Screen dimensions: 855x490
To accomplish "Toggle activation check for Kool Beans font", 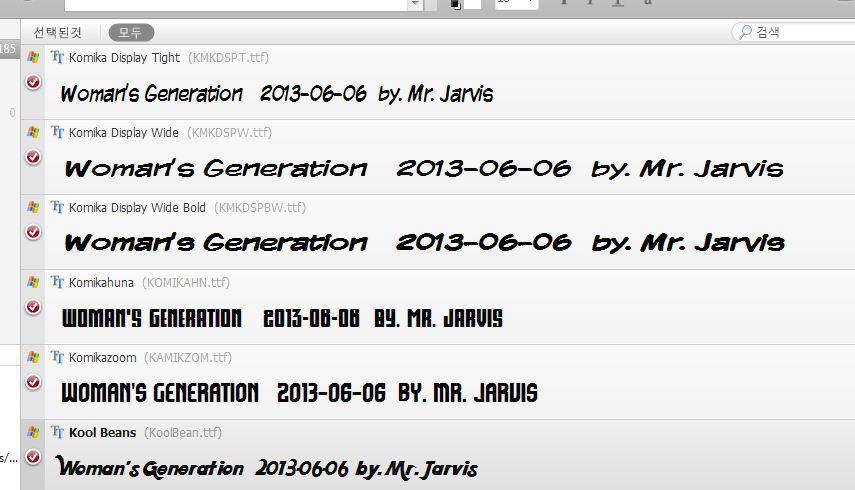I will click(x=33, y=456).
